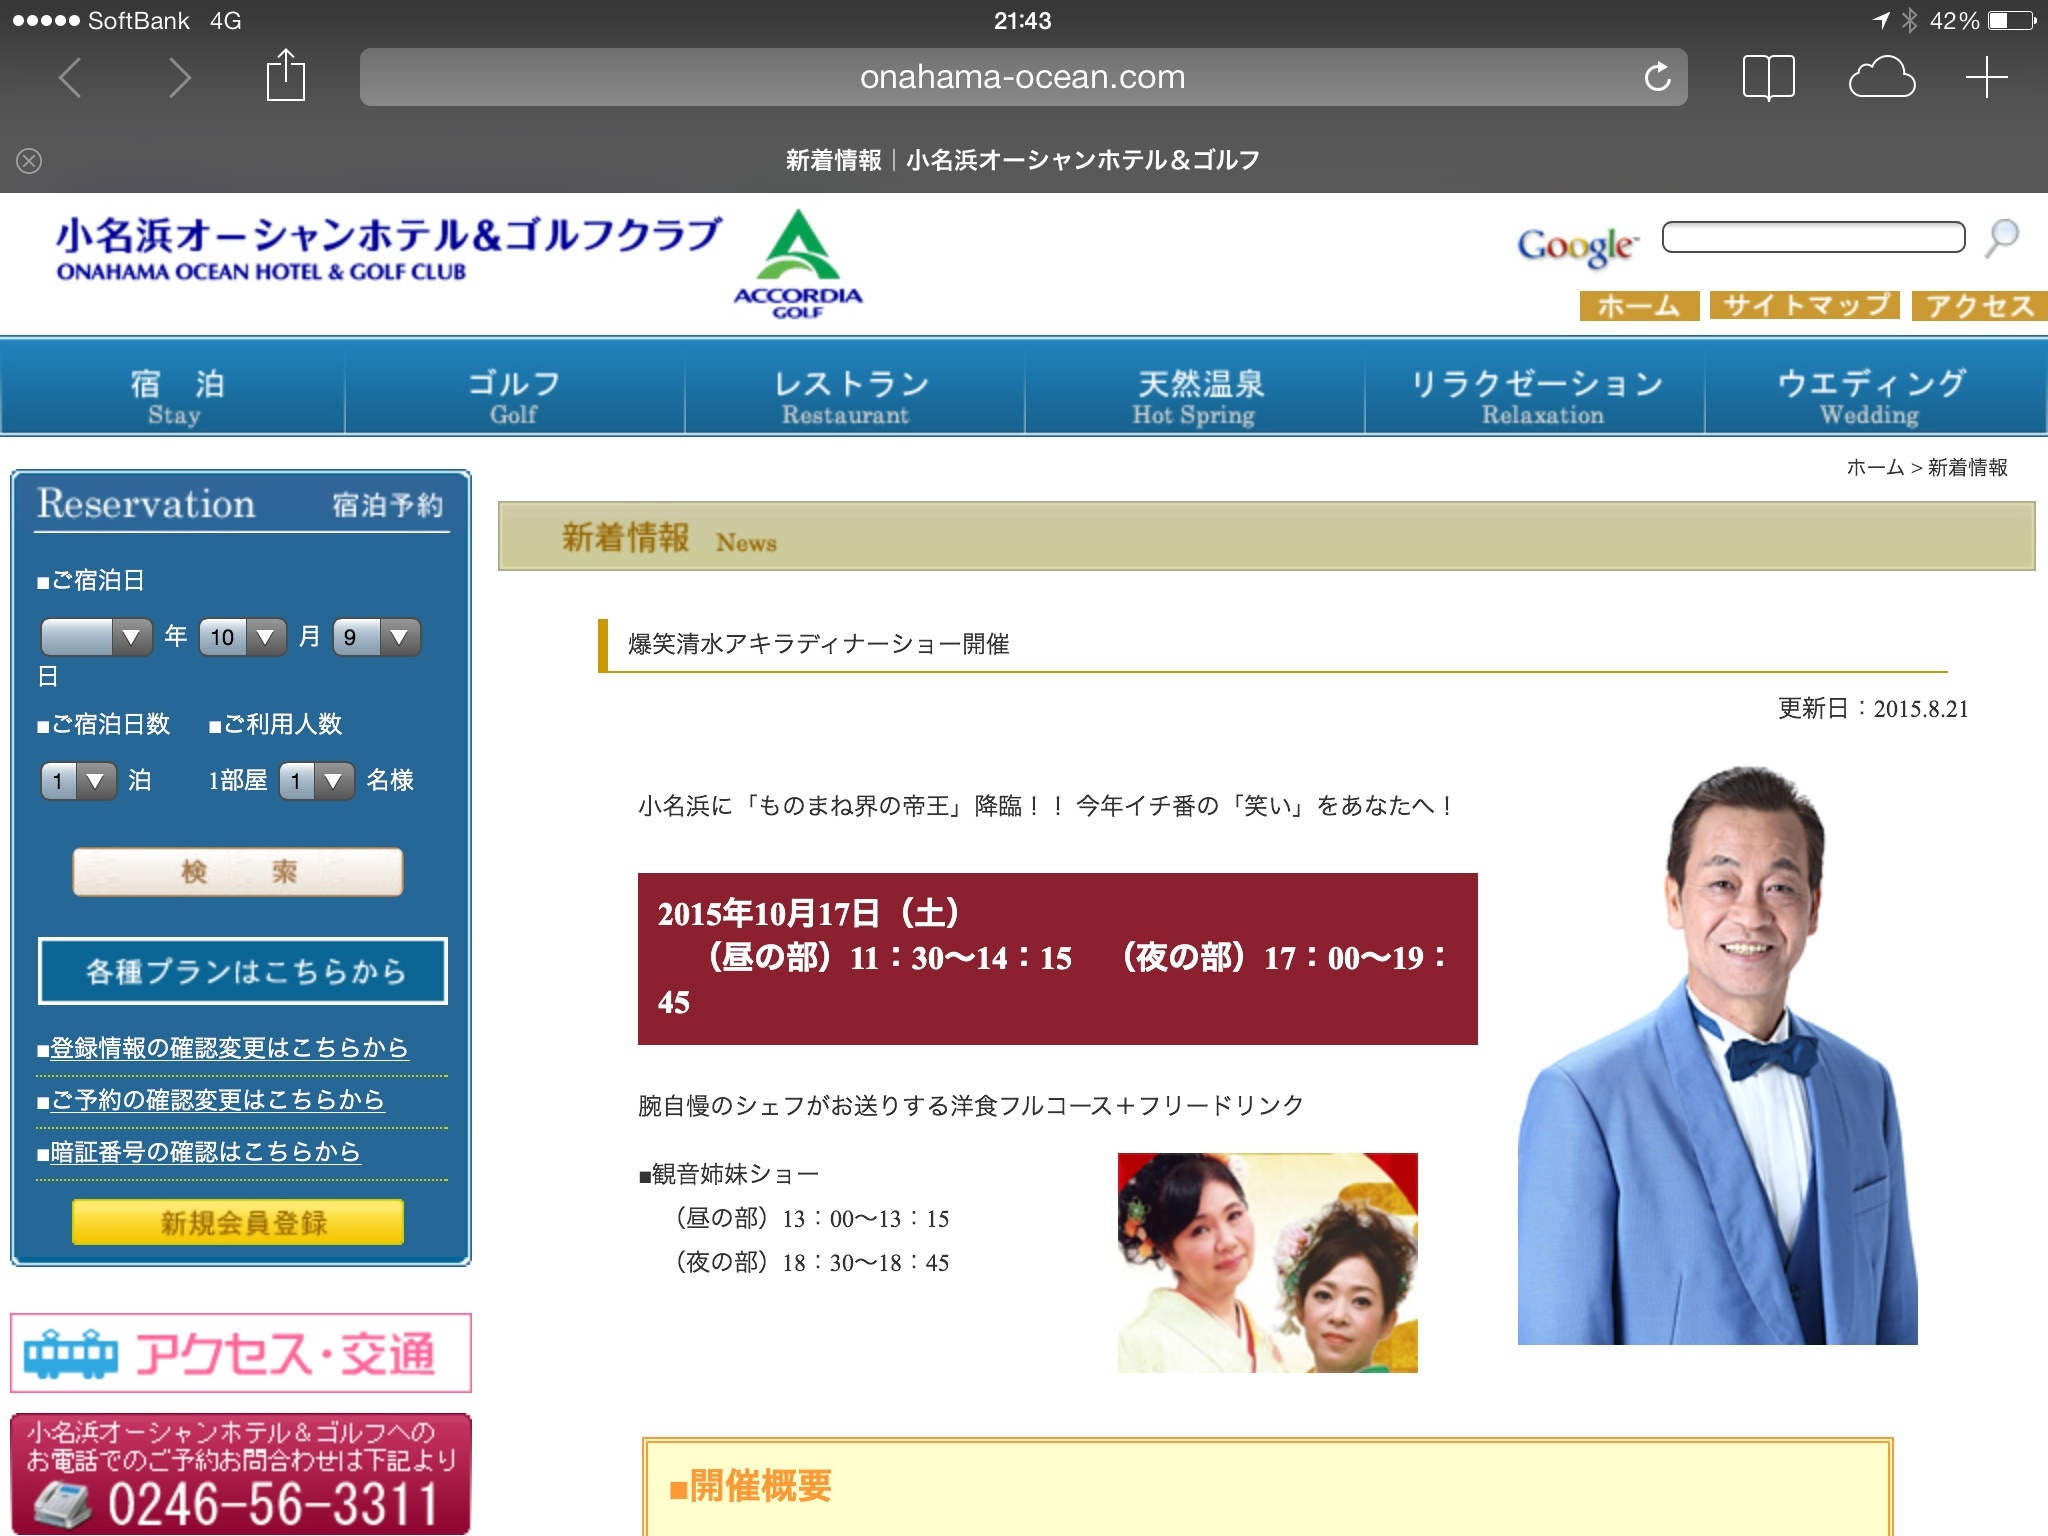The width and height of the screenshot is (2048, 1536).
Task: Follow ご予約の確認変更はこちらから link
Action: (217, 1099)
